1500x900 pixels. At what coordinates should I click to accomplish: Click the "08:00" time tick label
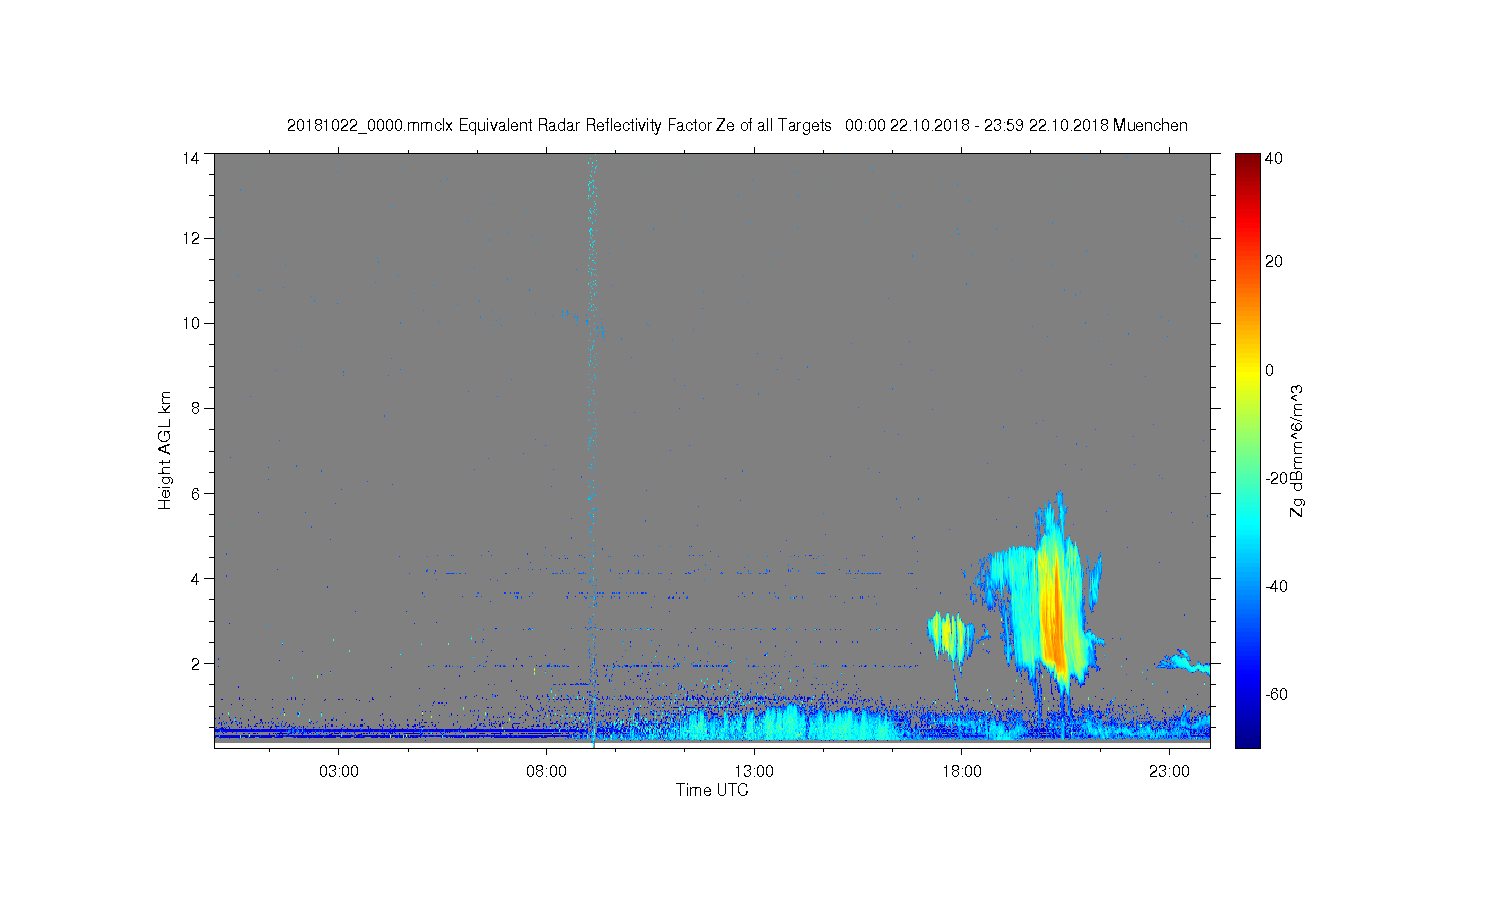547,772
